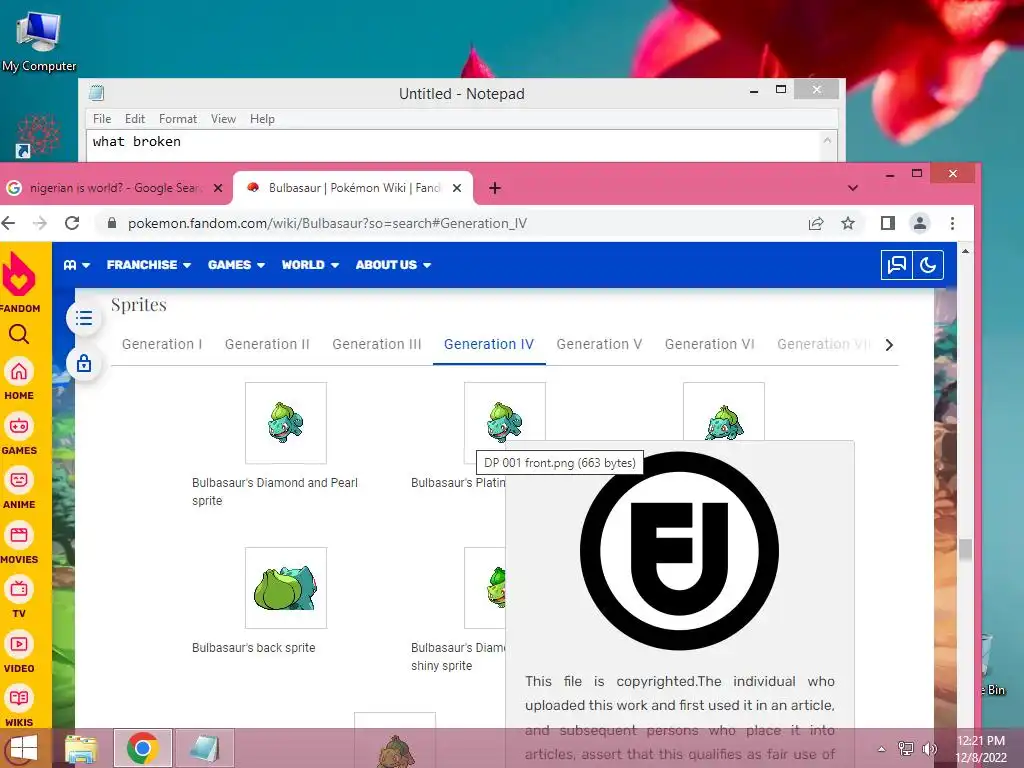Select Generation V sprites tab

[x=600, y=344]
